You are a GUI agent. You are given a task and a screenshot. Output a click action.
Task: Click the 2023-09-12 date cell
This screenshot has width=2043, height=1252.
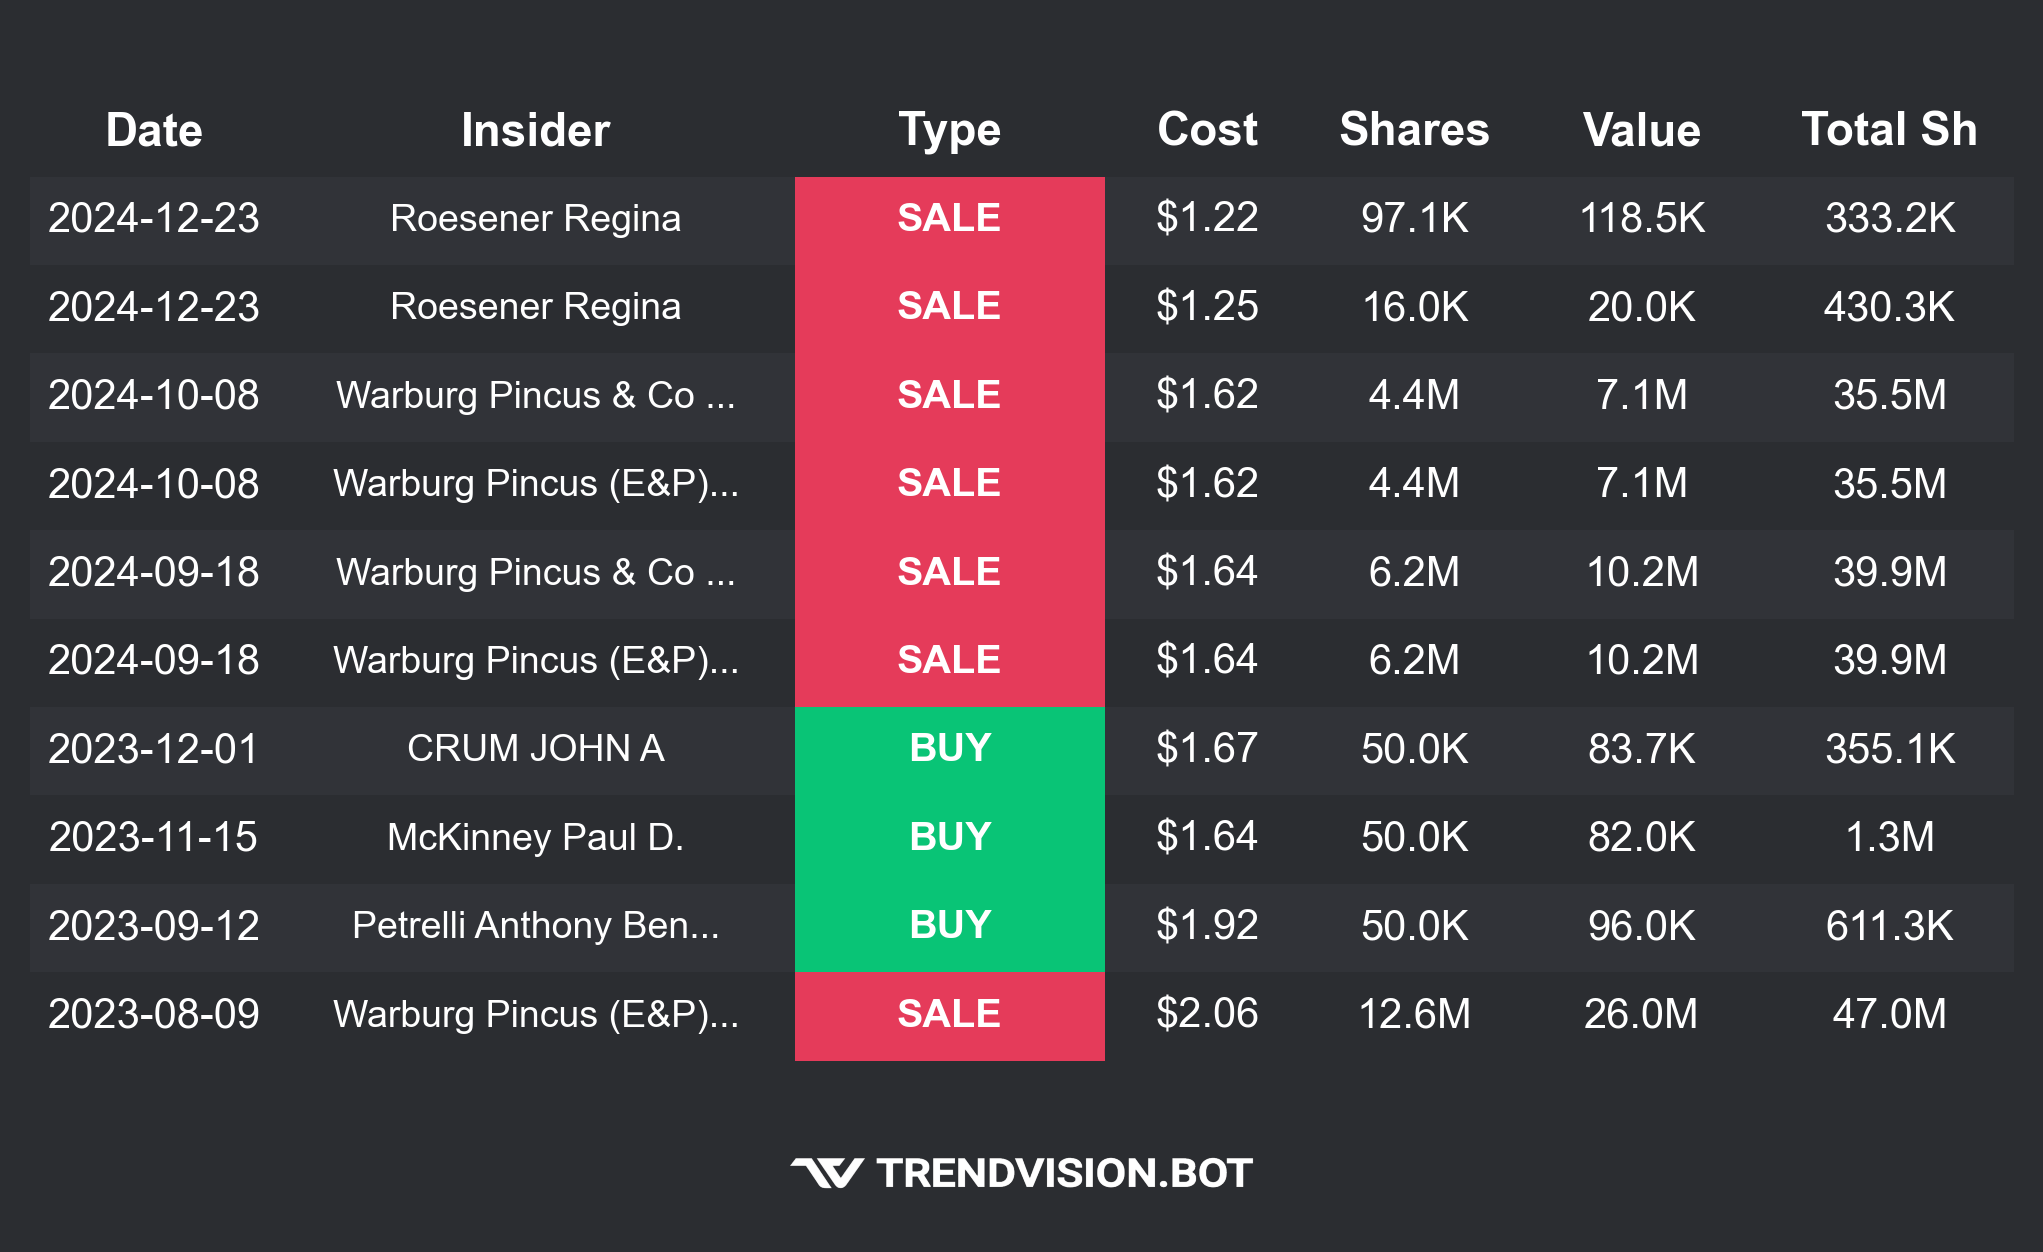click(154, 926)
